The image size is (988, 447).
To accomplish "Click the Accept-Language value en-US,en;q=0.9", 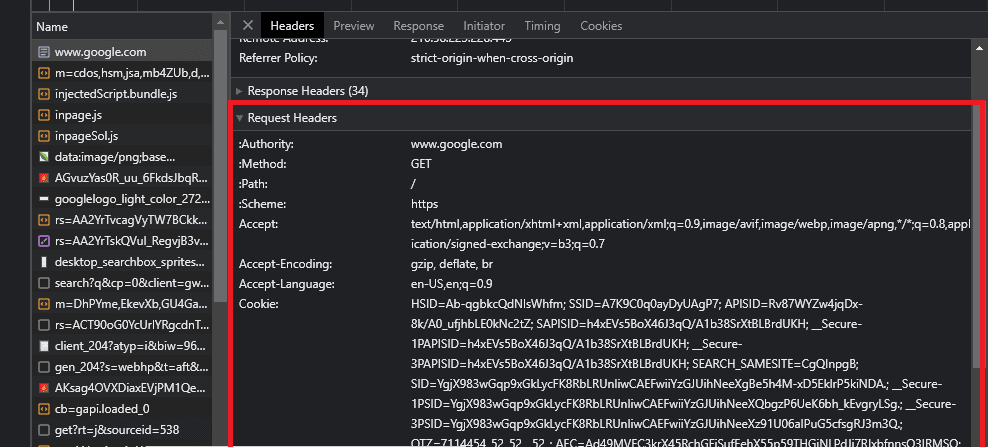I will coord(452,284).
